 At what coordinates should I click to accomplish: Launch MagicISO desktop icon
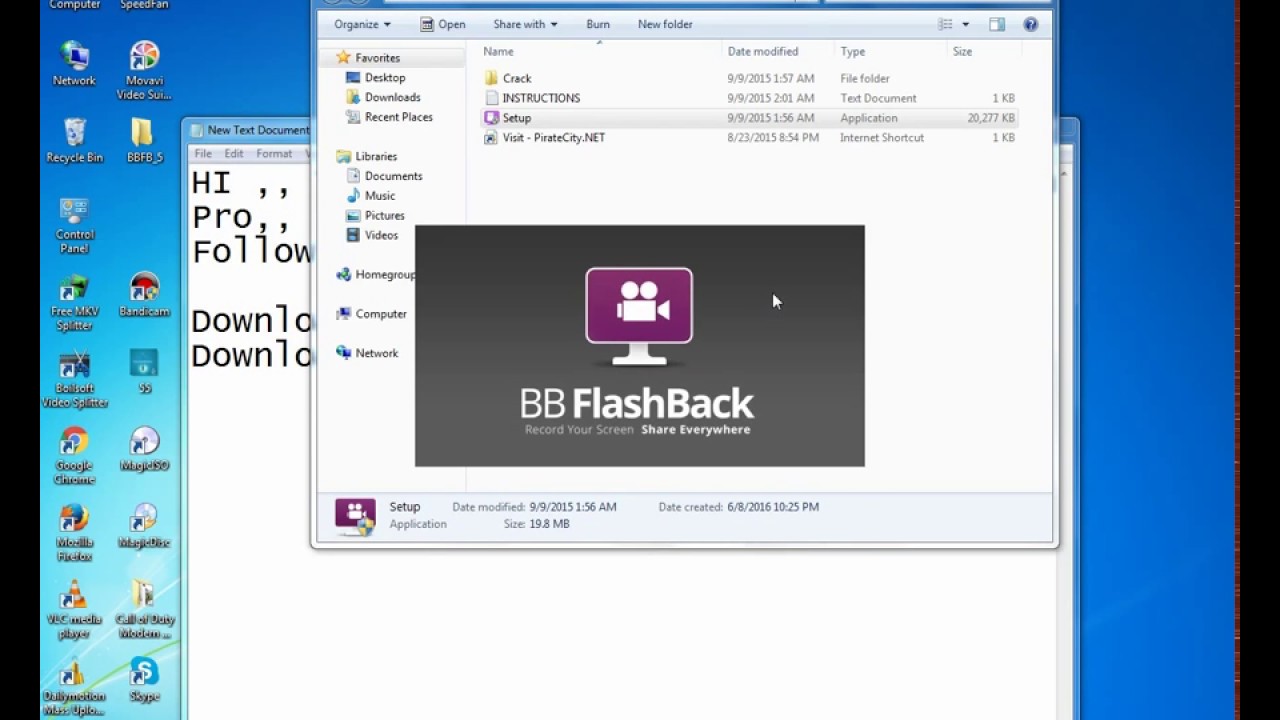click(x=144, y=449)
